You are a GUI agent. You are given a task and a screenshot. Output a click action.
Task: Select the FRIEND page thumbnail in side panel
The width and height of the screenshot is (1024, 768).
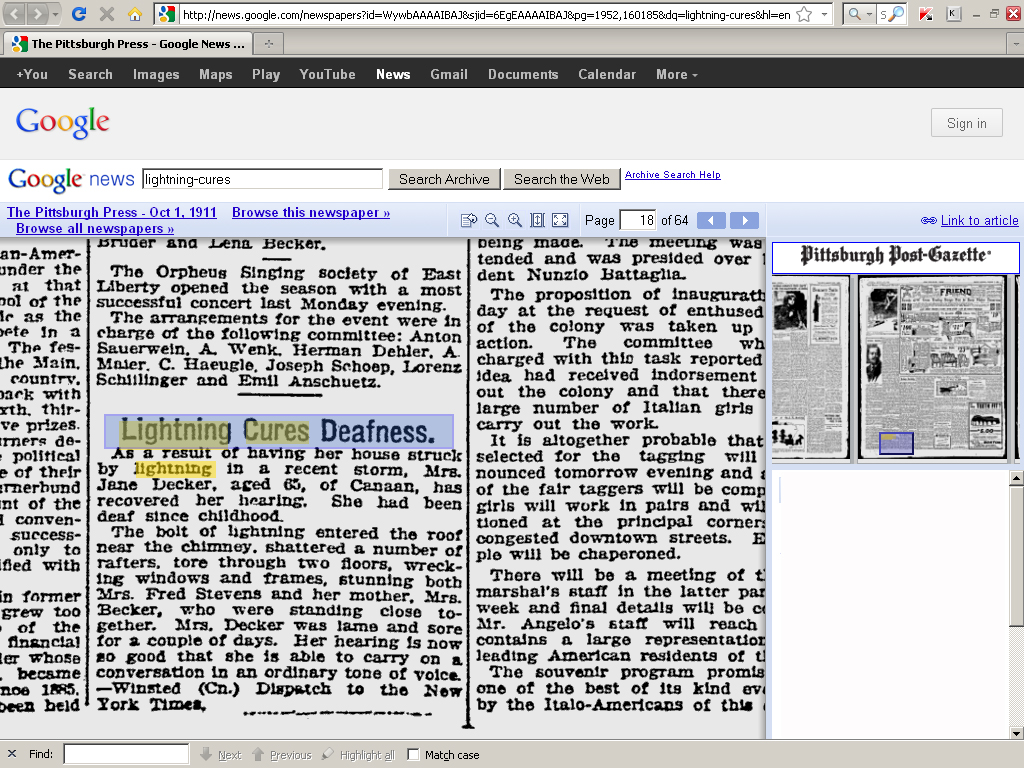pyautogui.click(x=932, y=368)
